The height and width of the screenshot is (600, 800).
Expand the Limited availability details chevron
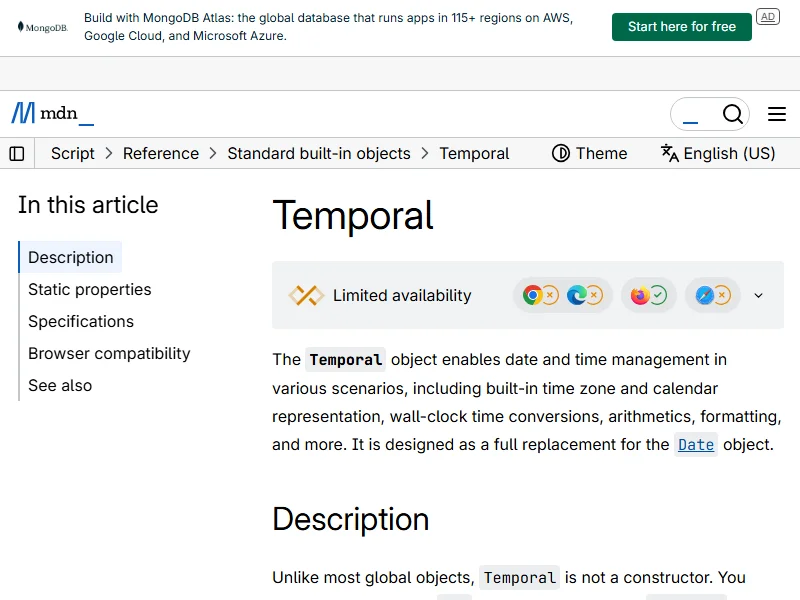pos(758,295)
